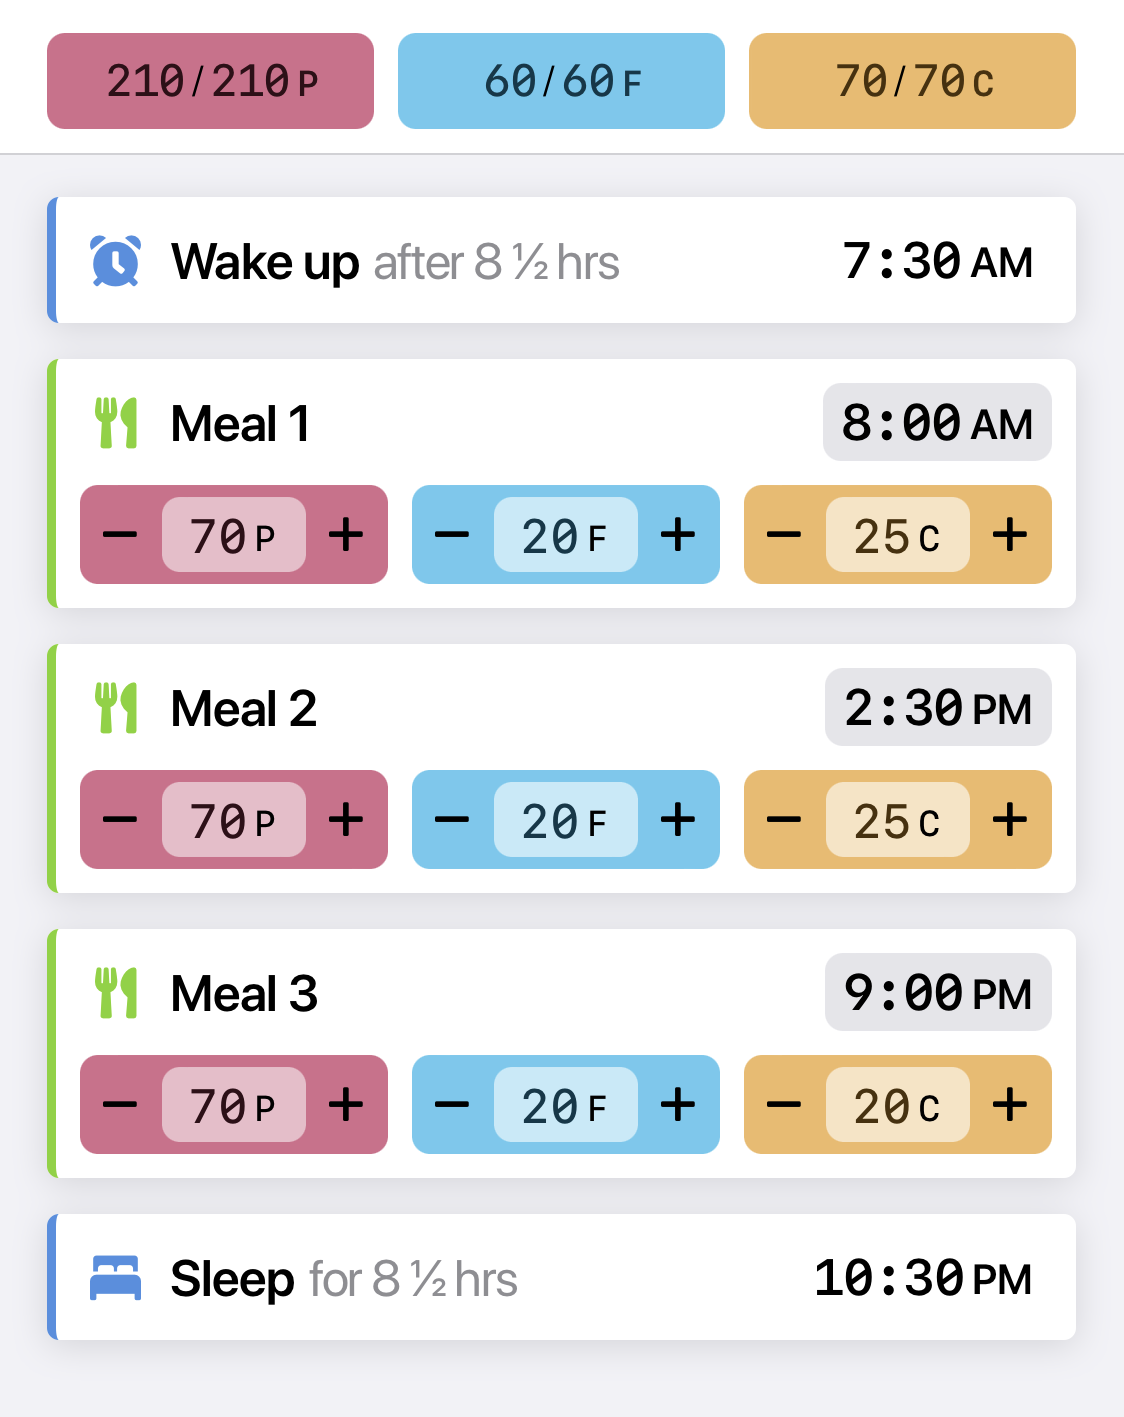
Task: Decrease Meal 1 fat with minus
Action: tap(452, 535)
